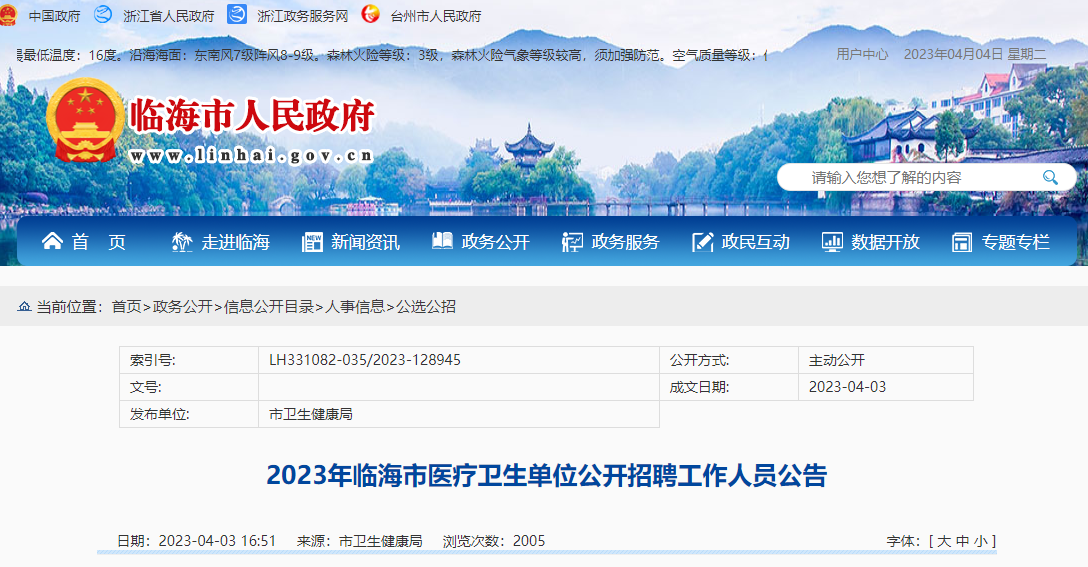Click the large national emblem beside 临海市人民政府
Image resolution: width=1088 pixels, height=567 pixels.
click(85, 120)
